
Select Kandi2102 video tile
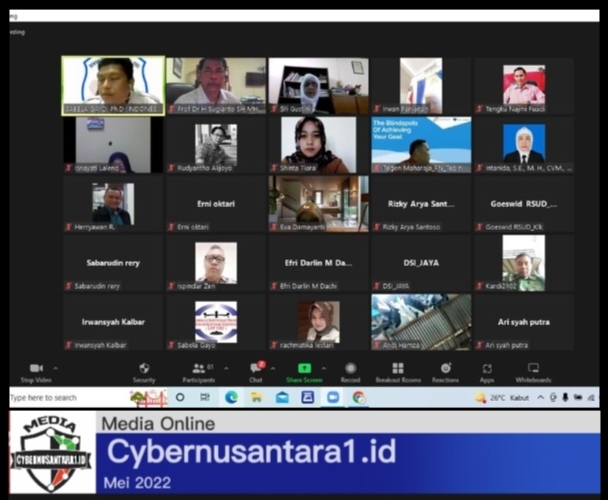[524, 263]
